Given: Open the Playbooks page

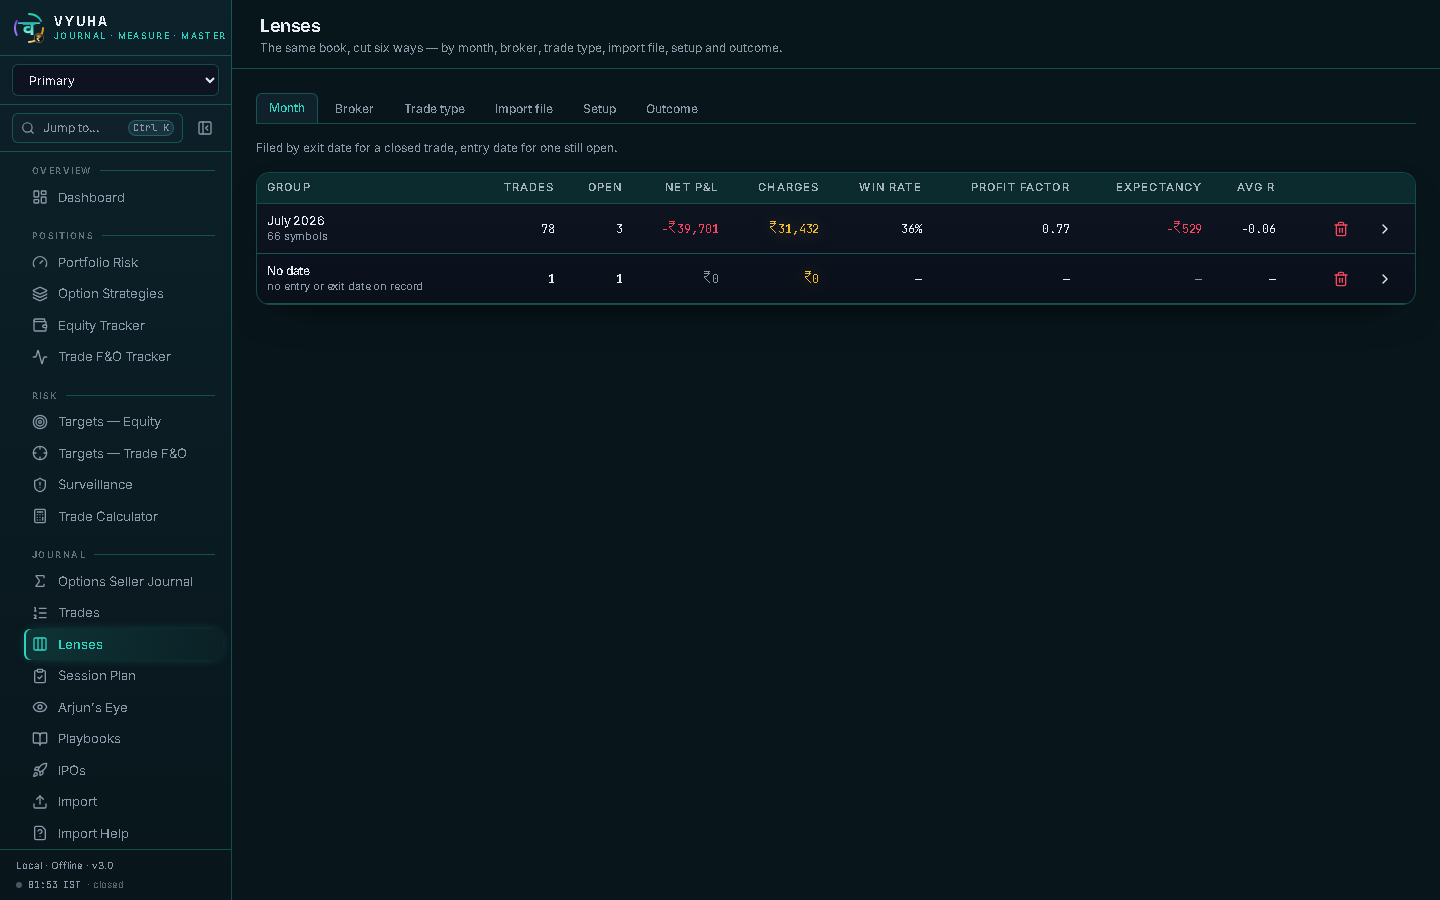Looking at the screenshot, I should click(124, 739).
